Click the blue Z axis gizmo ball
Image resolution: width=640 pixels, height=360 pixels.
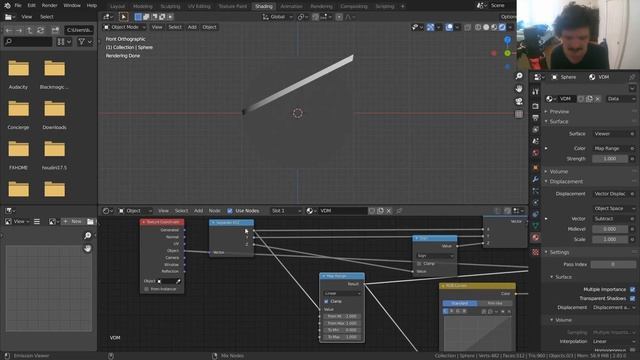507,40
